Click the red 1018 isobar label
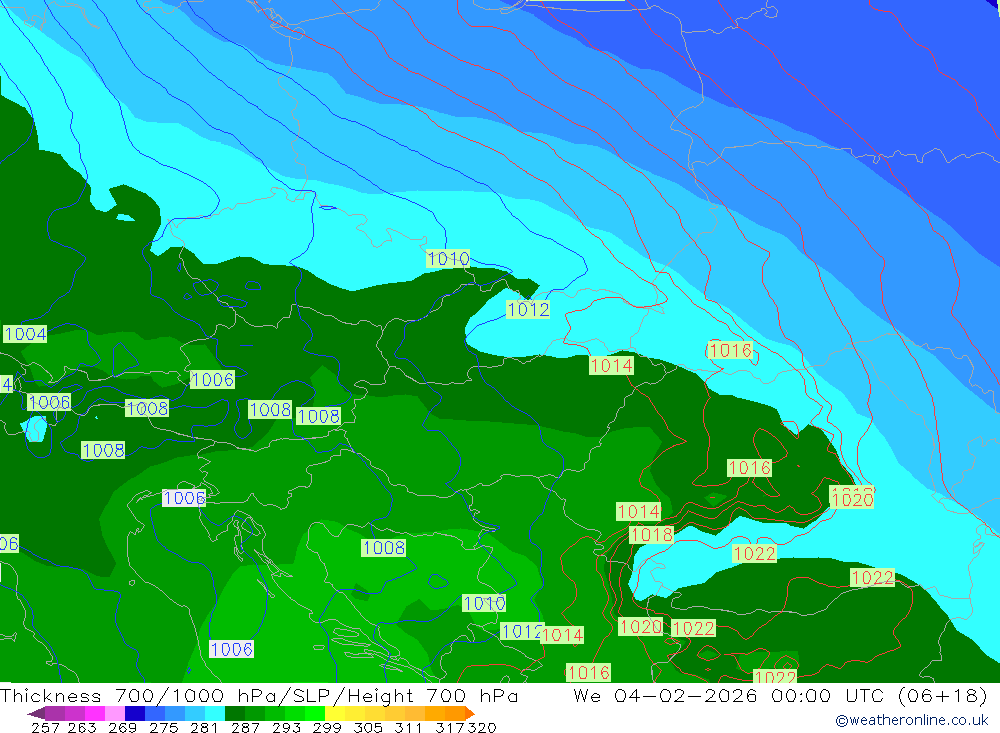The image size is (1000, 733). point(651,534)
